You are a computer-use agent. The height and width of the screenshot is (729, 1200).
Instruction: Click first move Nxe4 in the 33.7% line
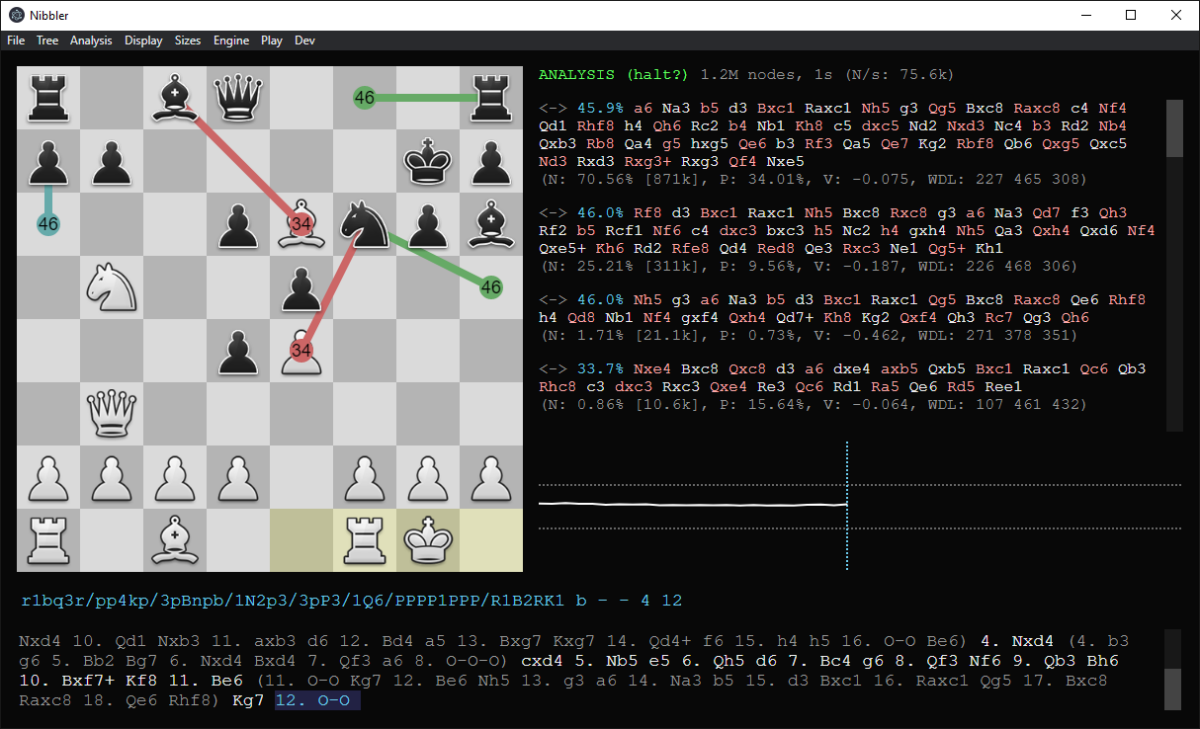(652, 369)
